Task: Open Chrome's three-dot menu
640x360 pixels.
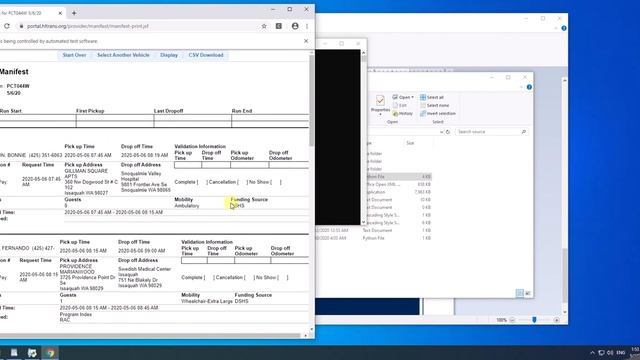Action: coord(307,26)
